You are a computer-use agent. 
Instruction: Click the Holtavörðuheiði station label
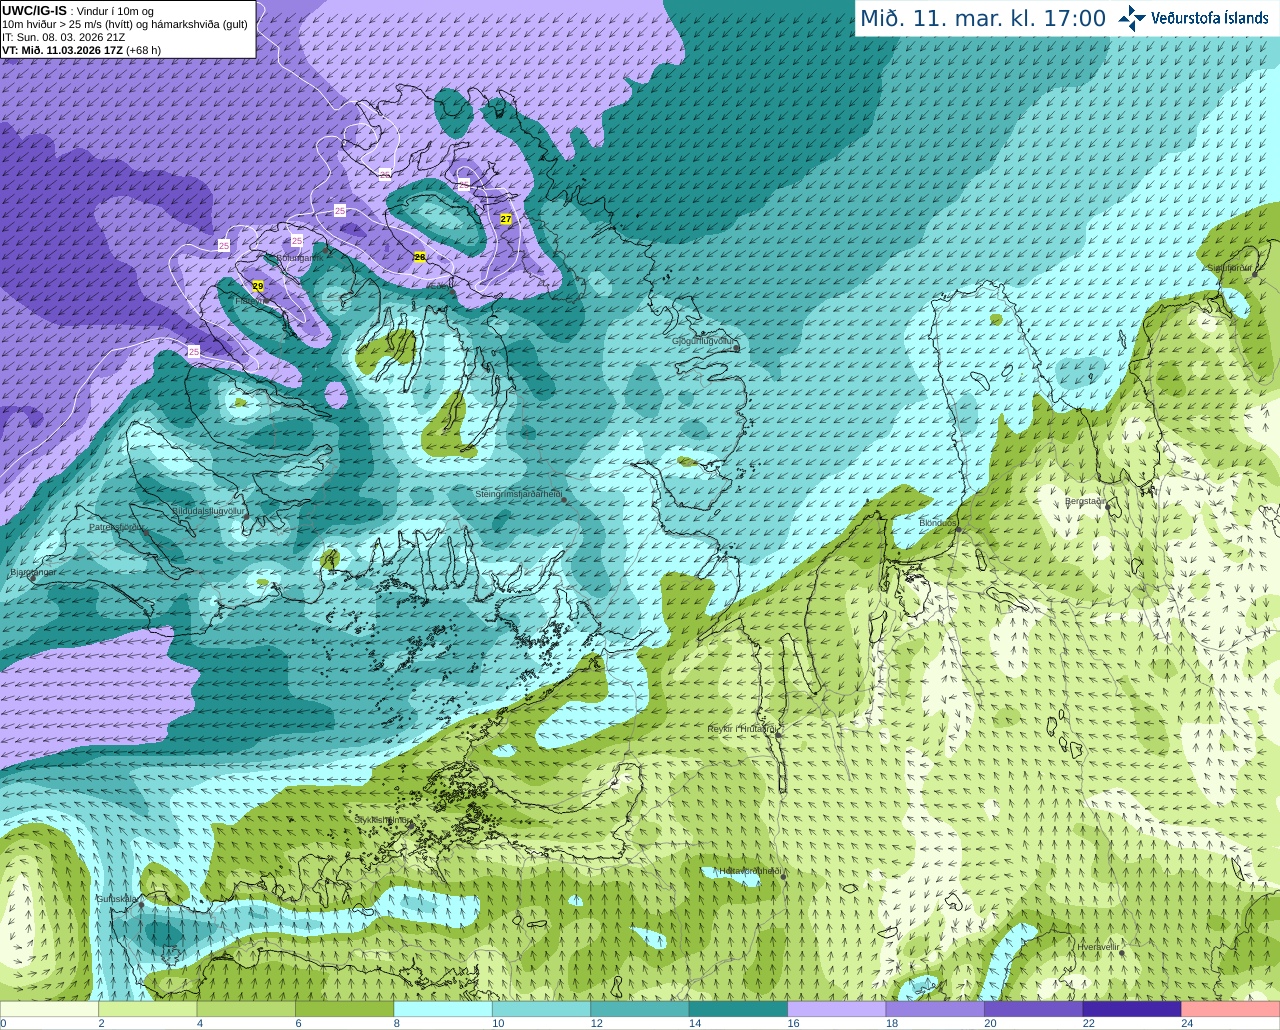(x=750, y=871)
